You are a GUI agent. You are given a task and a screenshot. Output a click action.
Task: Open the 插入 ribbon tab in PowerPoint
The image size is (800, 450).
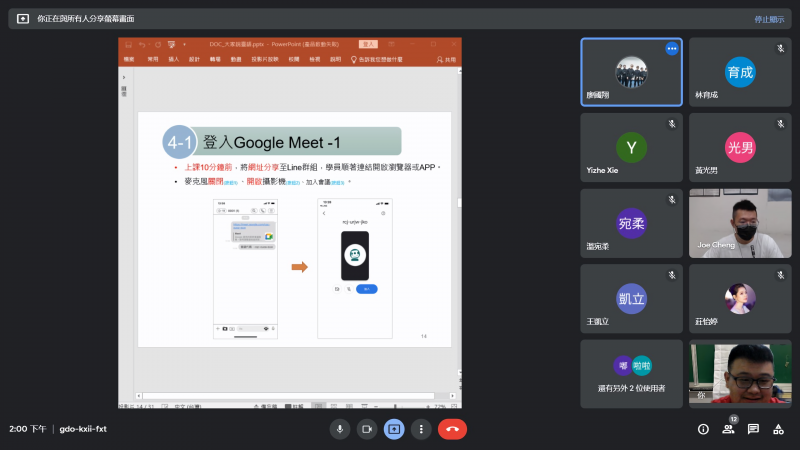173,60
